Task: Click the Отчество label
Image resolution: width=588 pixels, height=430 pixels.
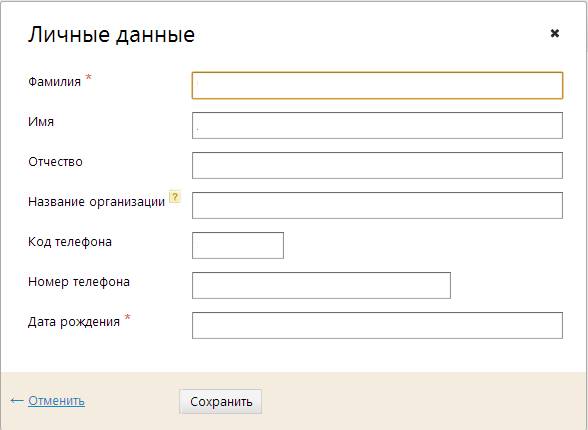Action: tap(55, 162)
